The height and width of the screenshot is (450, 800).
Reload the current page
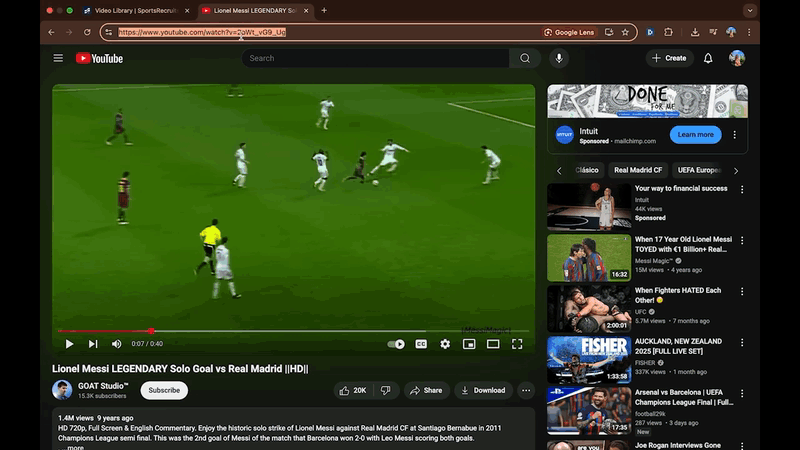point(87,32)
